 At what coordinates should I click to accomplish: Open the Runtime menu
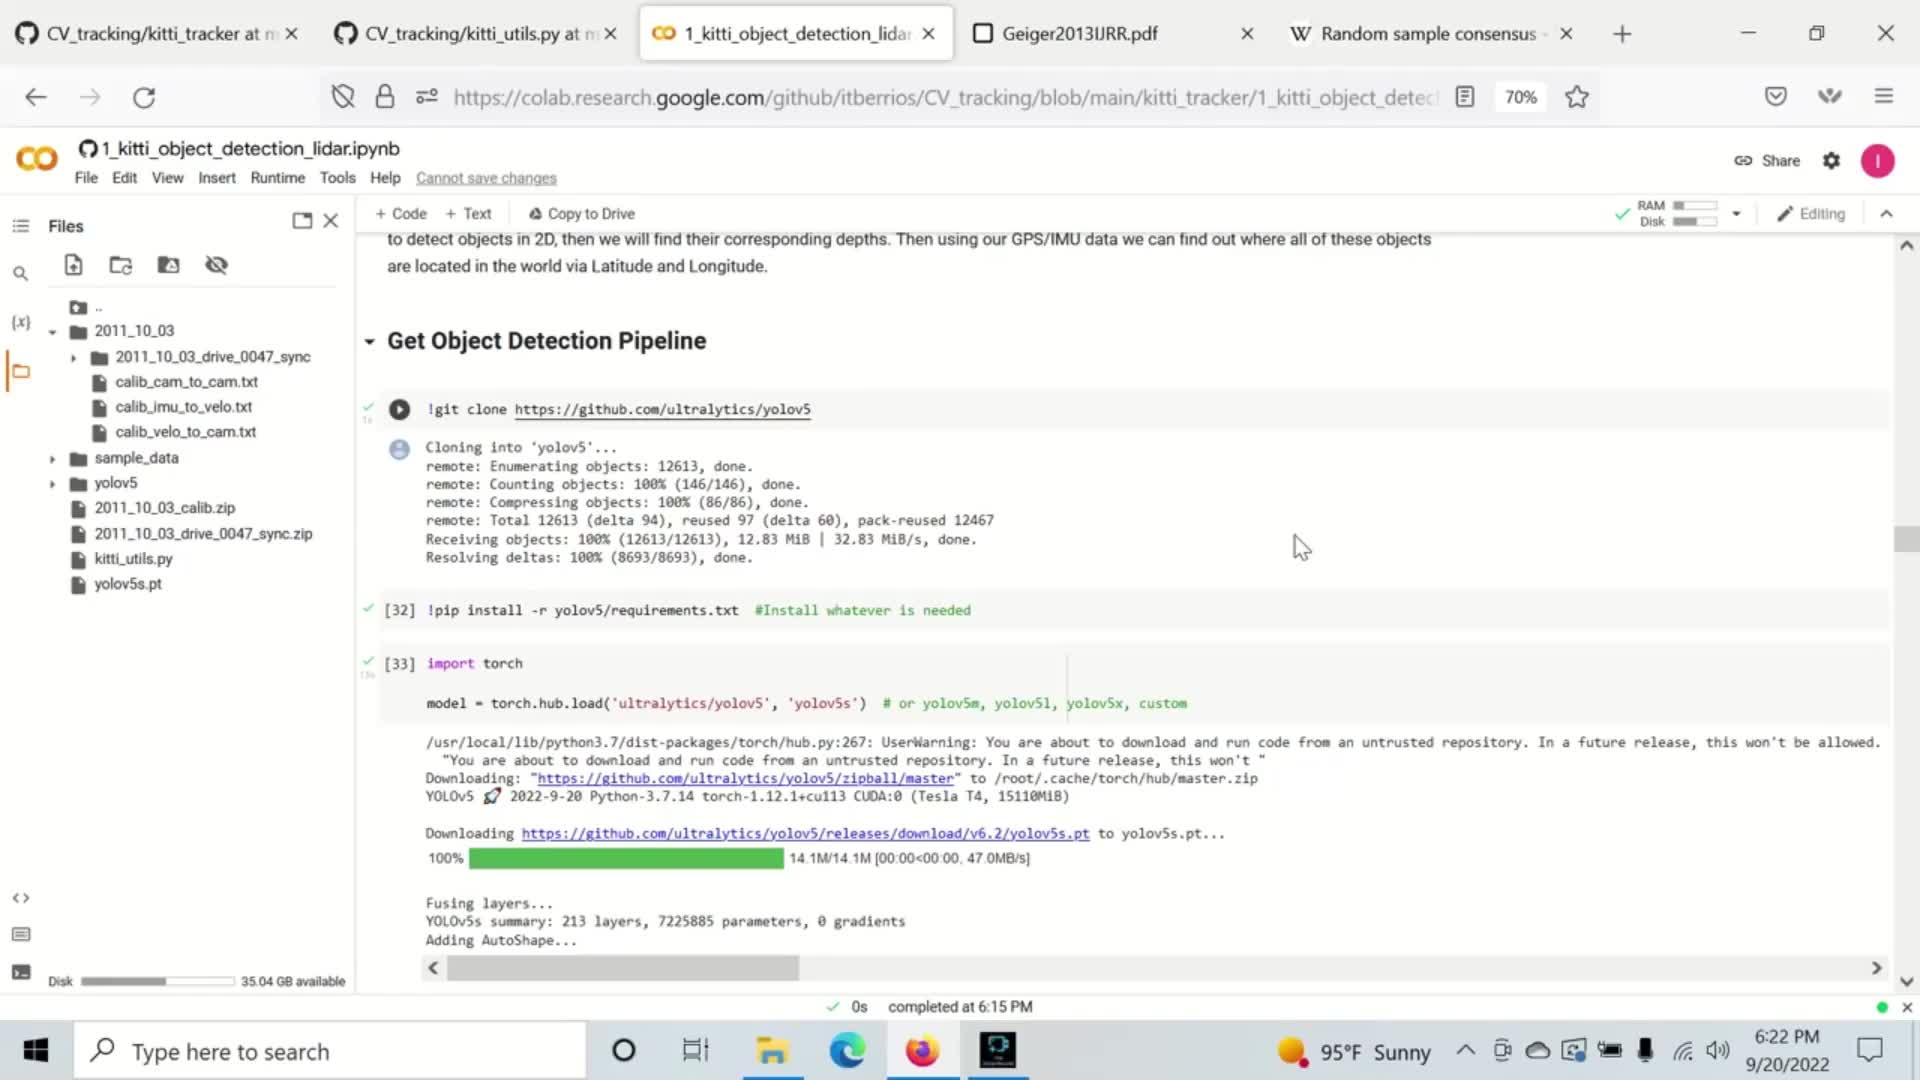coord(277,177)
